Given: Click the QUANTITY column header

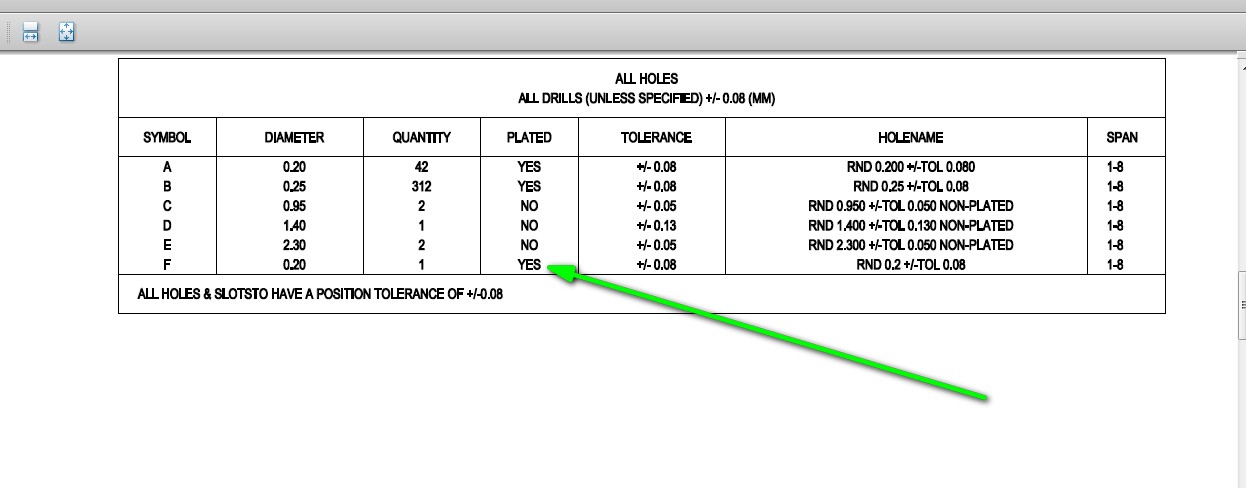Looking at the screenshot, I should pos(421,137).
